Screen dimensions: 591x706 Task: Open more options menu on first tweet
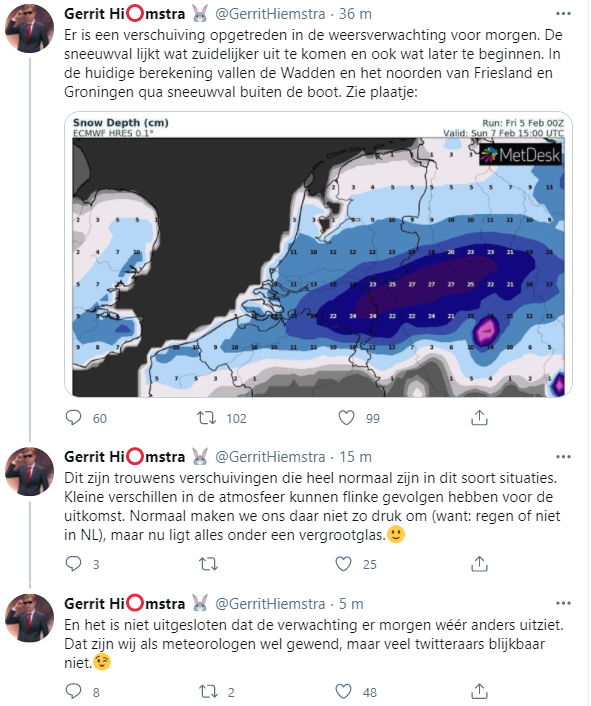point(563,14)
